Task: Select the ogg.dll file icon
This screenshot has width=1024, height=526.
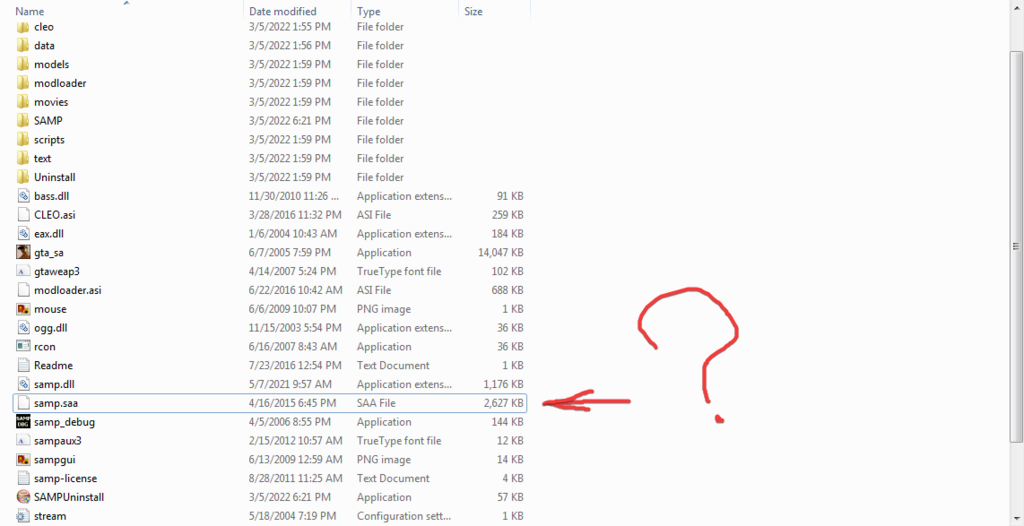Action: pos(23,328)
